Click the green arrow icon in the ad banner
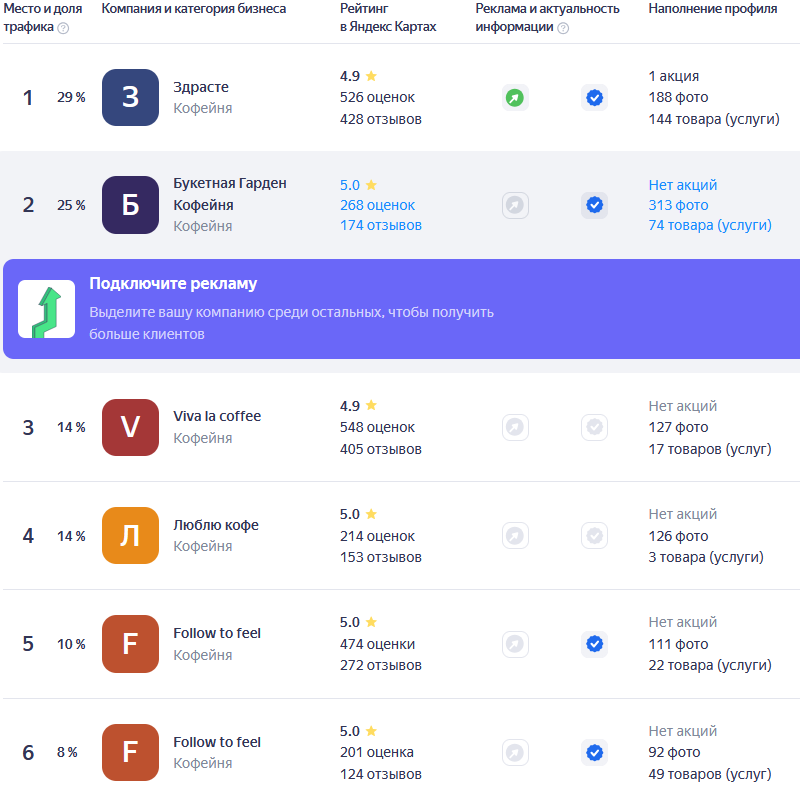This screenshot has width=800, height=800. tap(46, 309)
